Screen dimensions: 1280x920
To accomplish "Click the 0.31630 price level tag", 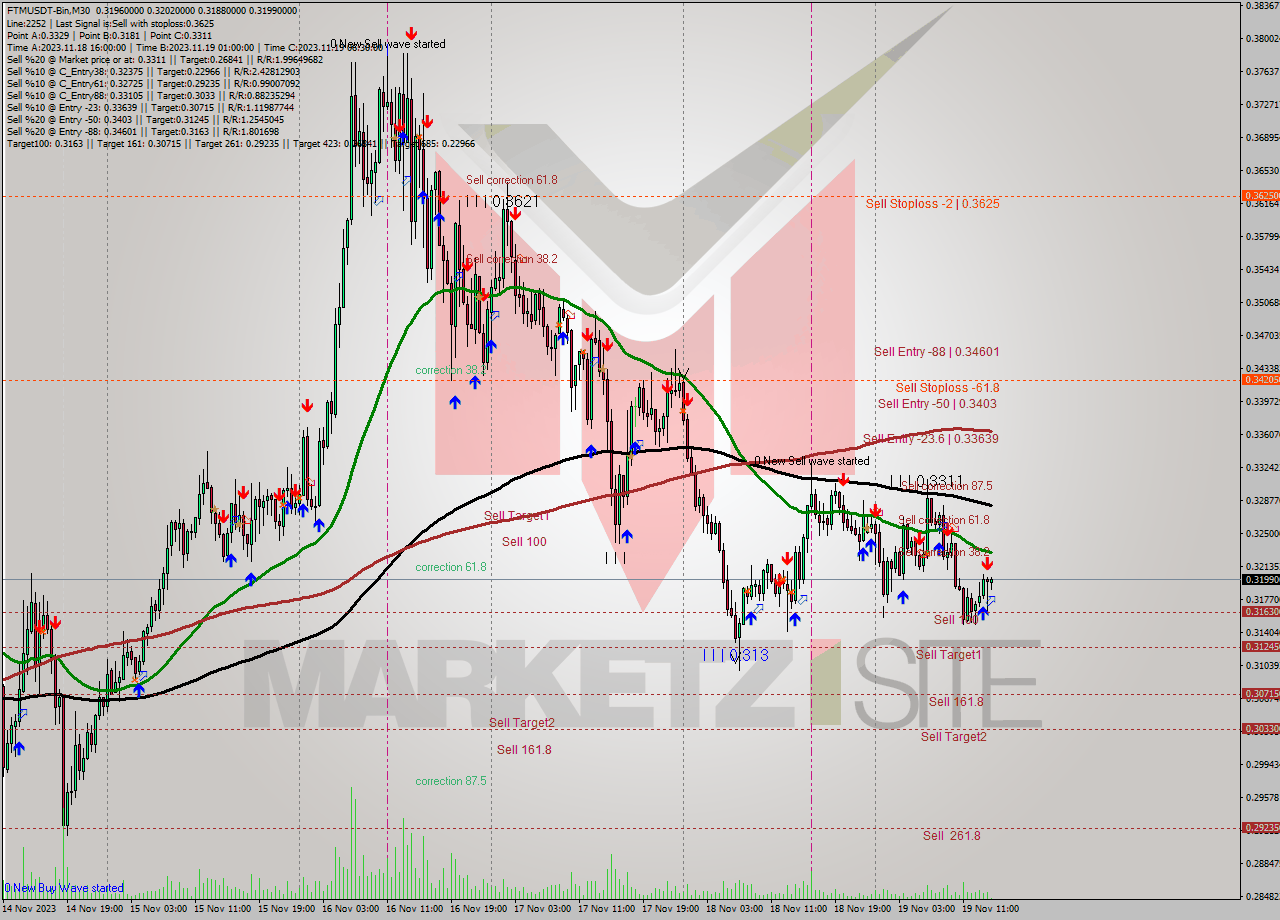I will click(1260, 612).
